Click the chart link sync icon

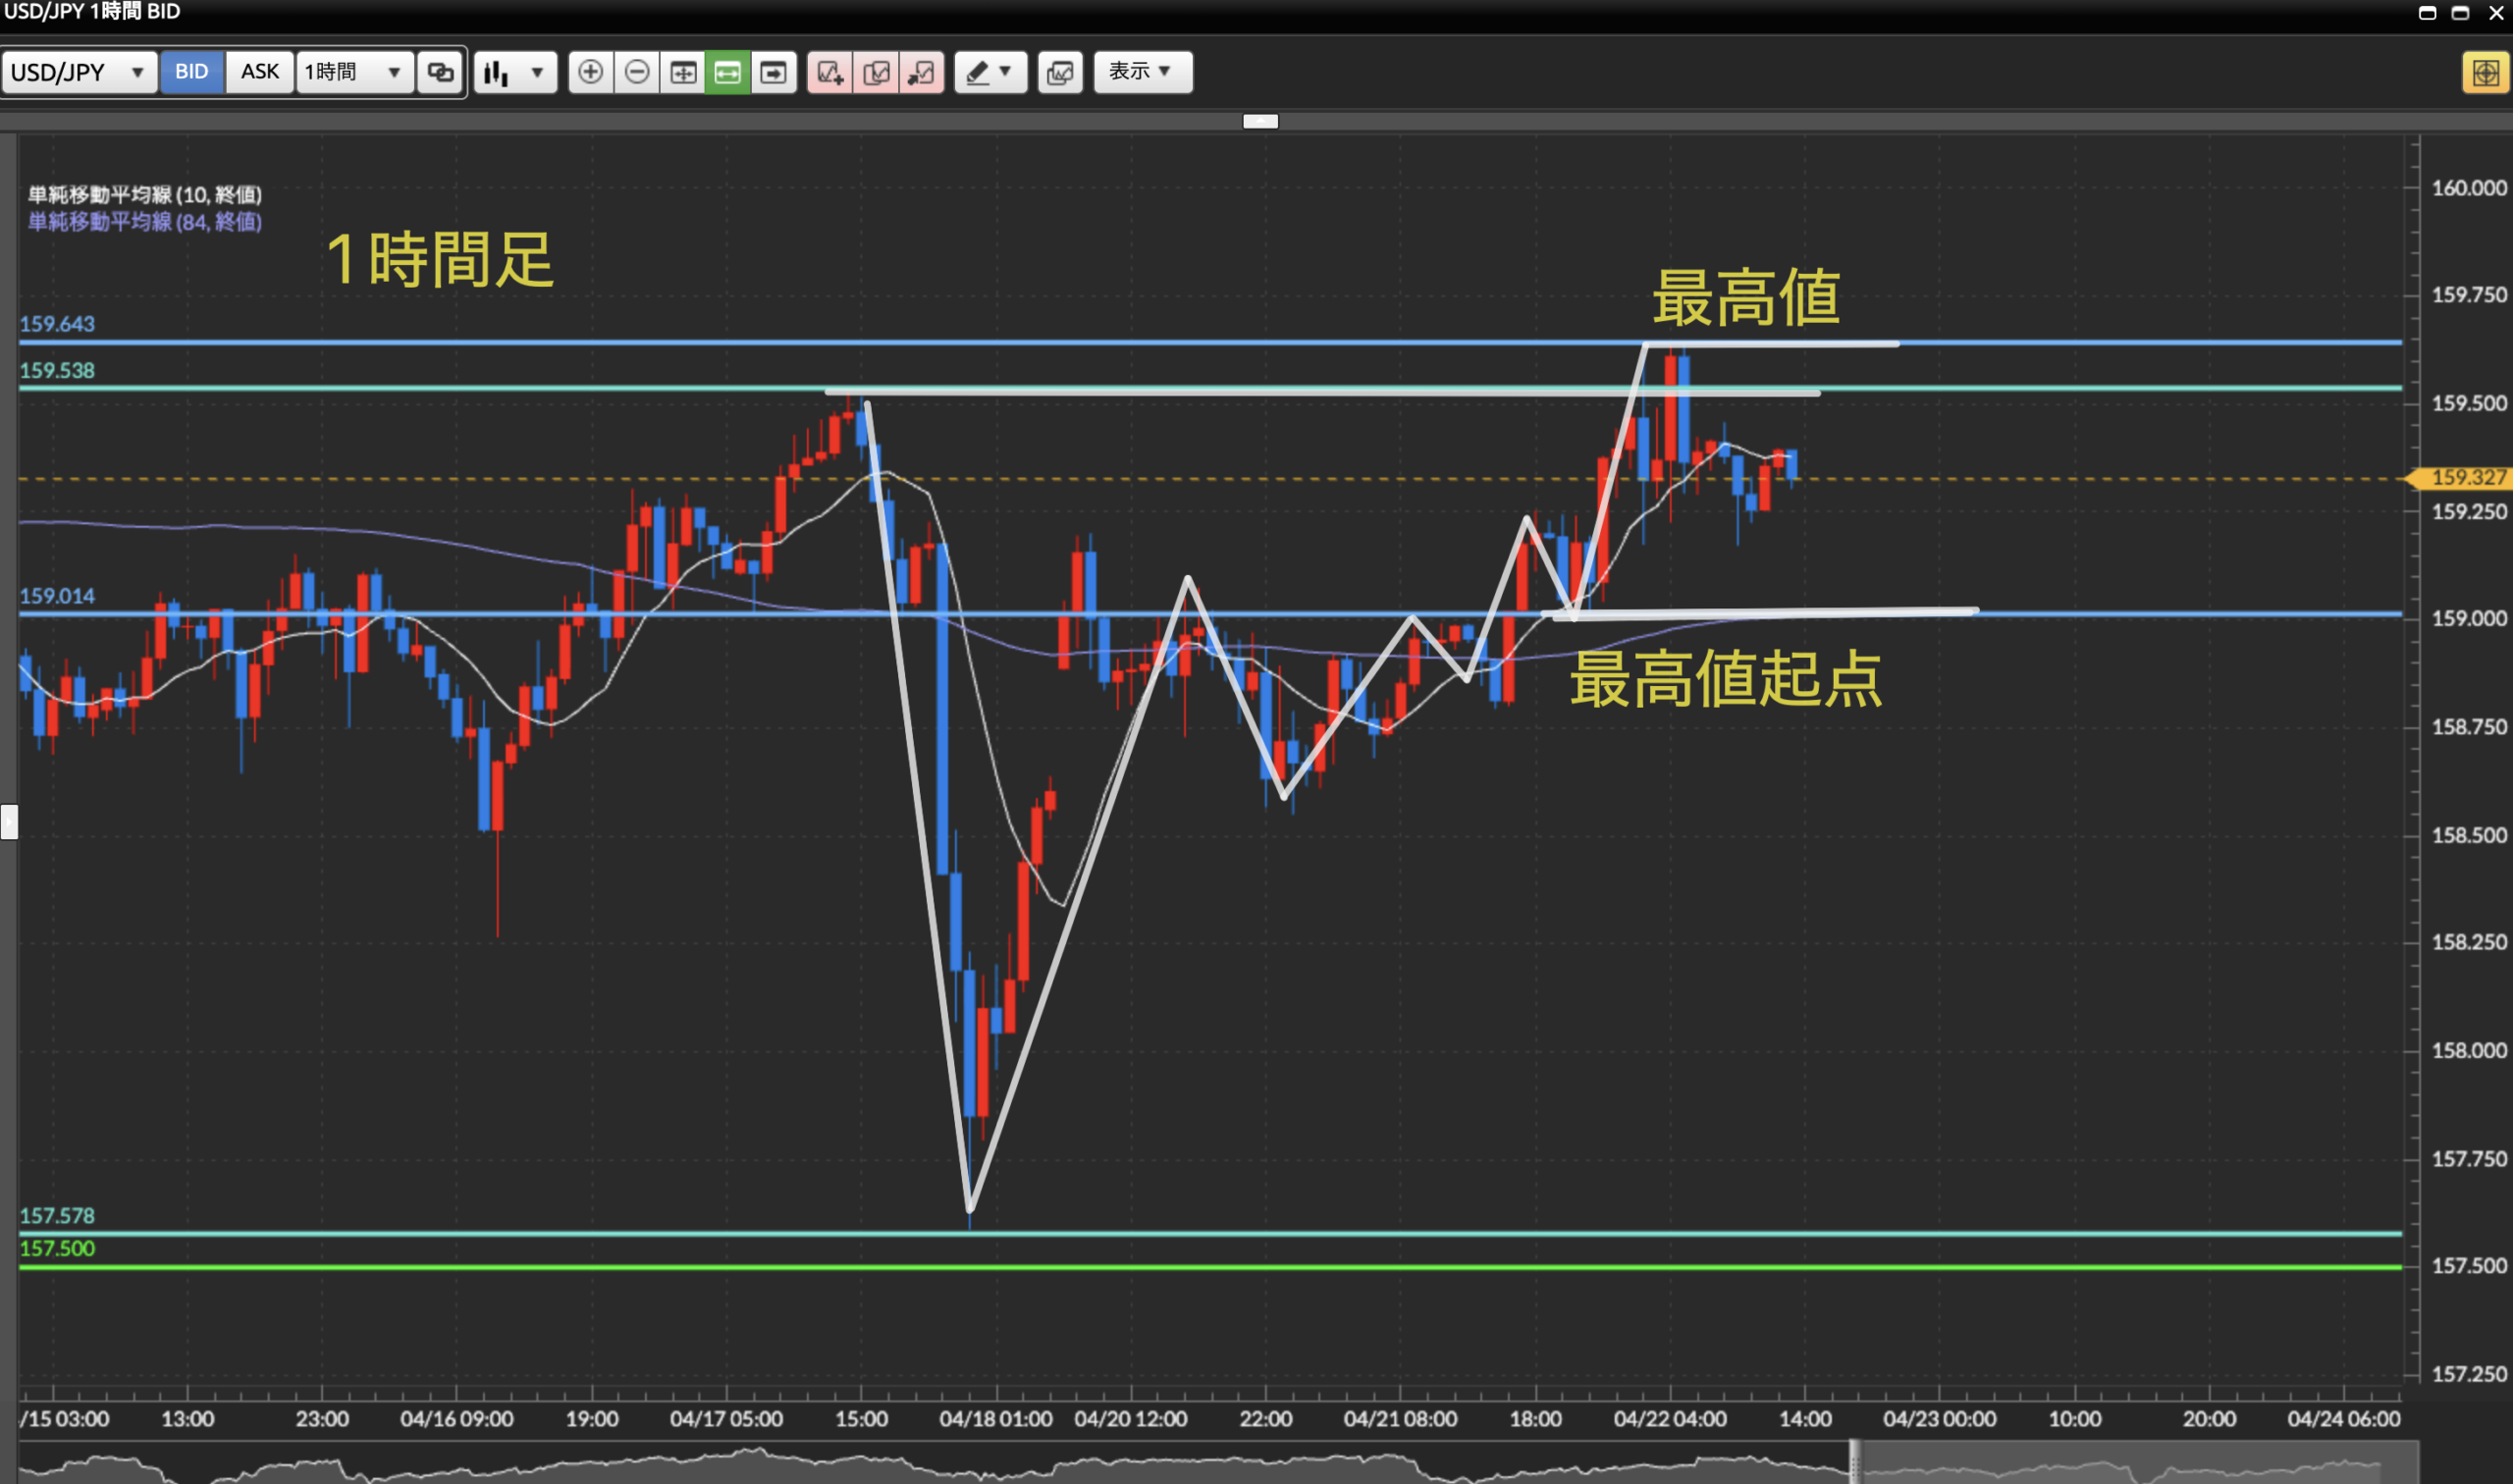(440, 72)
